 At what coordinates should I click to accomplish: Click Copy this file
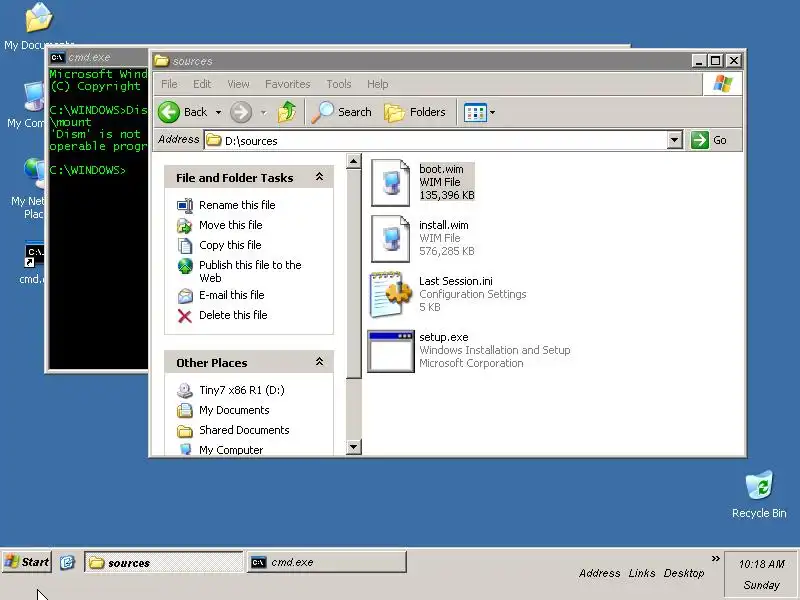[x=230, y=245]
